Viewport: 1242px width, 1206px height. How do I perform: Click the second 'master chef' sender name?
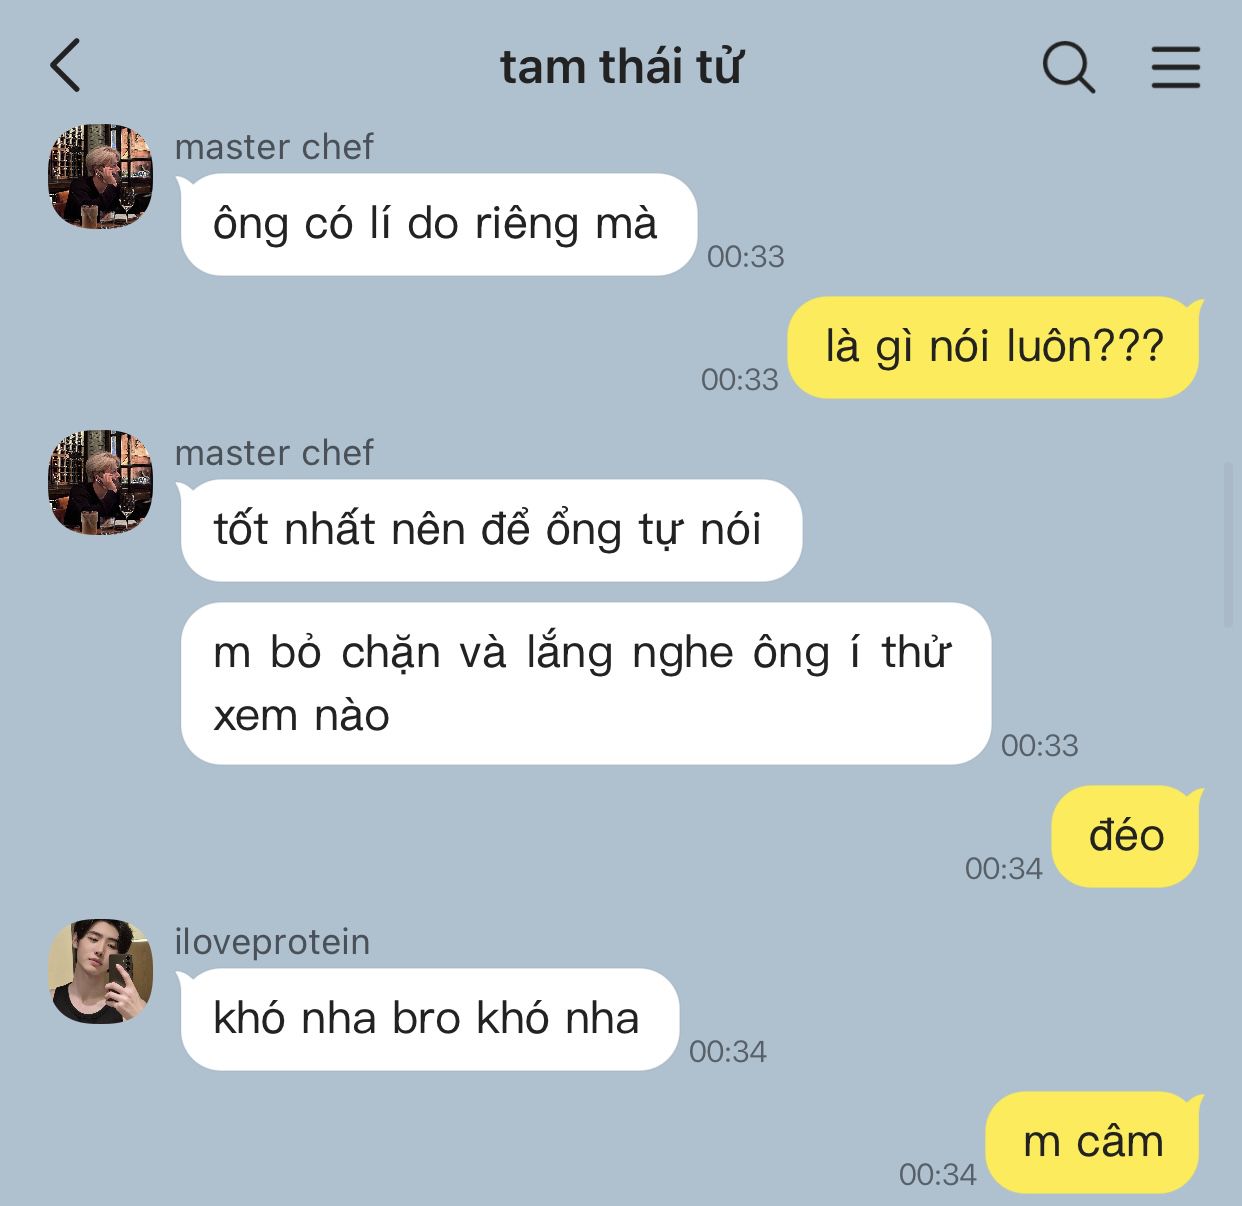274,453
